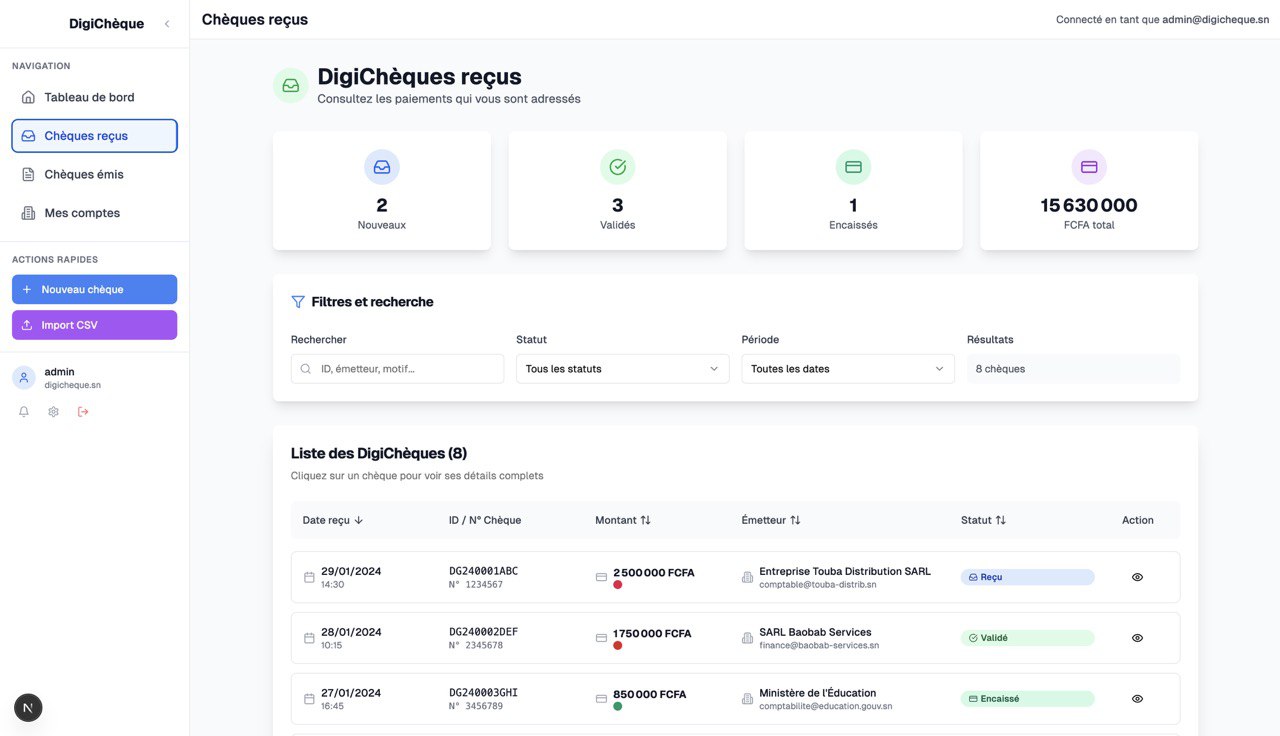Focus the Rechercher search field

[397, 369]
